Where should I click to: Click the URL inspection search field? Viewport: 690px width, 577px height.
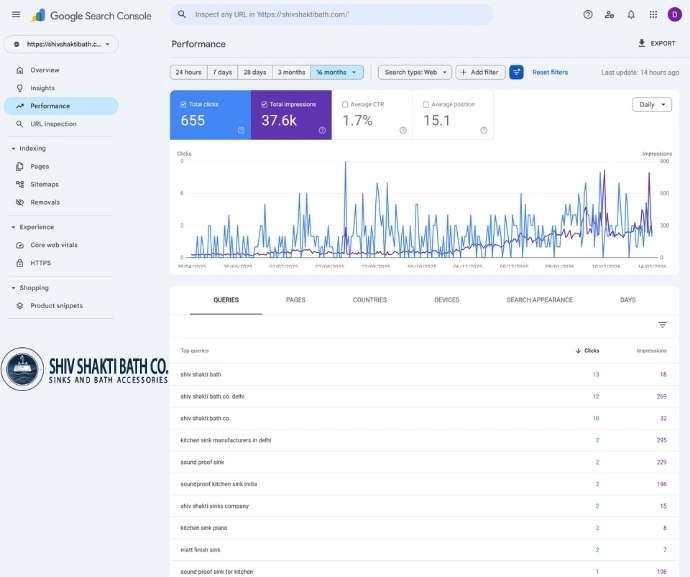click(x=330, y=14)
